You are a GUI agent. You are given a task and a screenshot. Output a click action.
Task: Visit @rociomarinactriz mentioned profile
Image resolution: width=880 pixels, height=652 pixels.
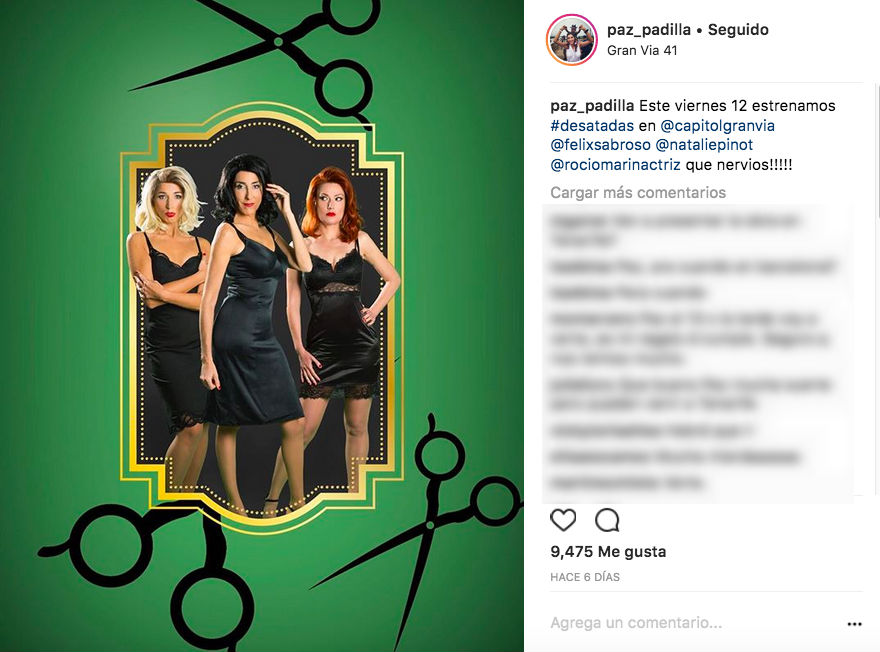(615, 165)
